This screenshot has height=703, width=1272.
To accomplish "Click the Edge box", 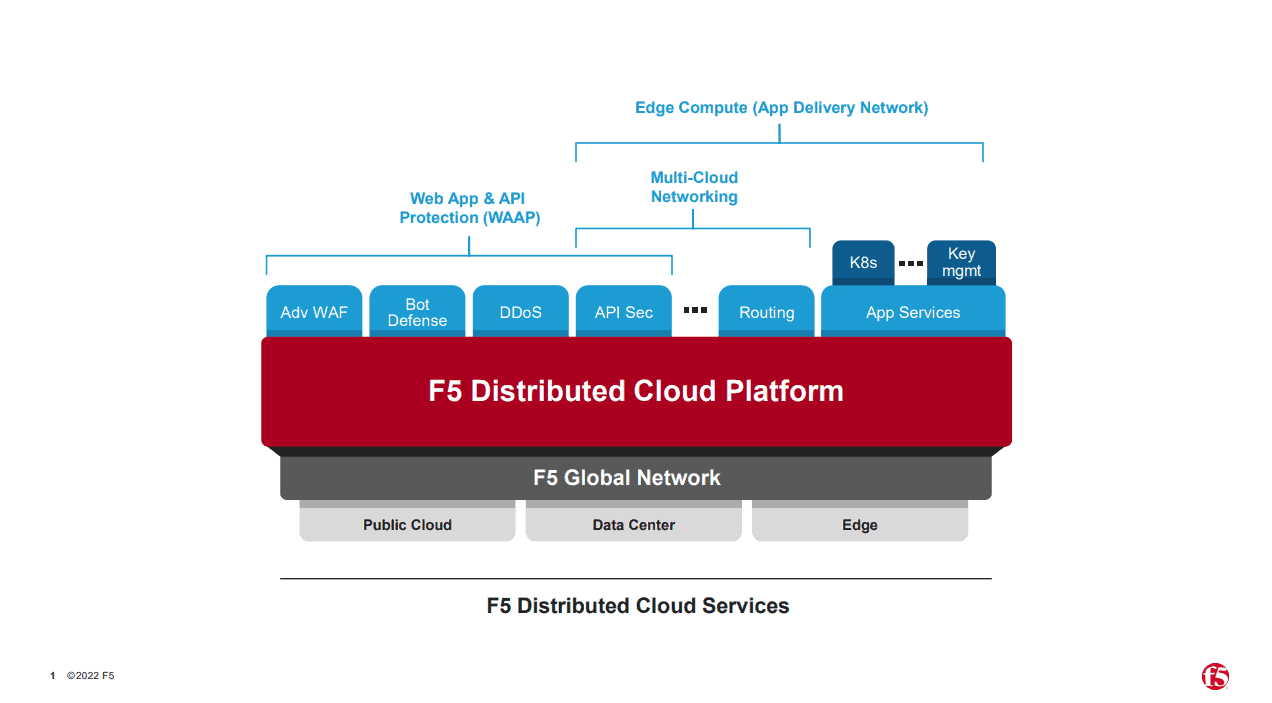I will click(x=859, y=525).
